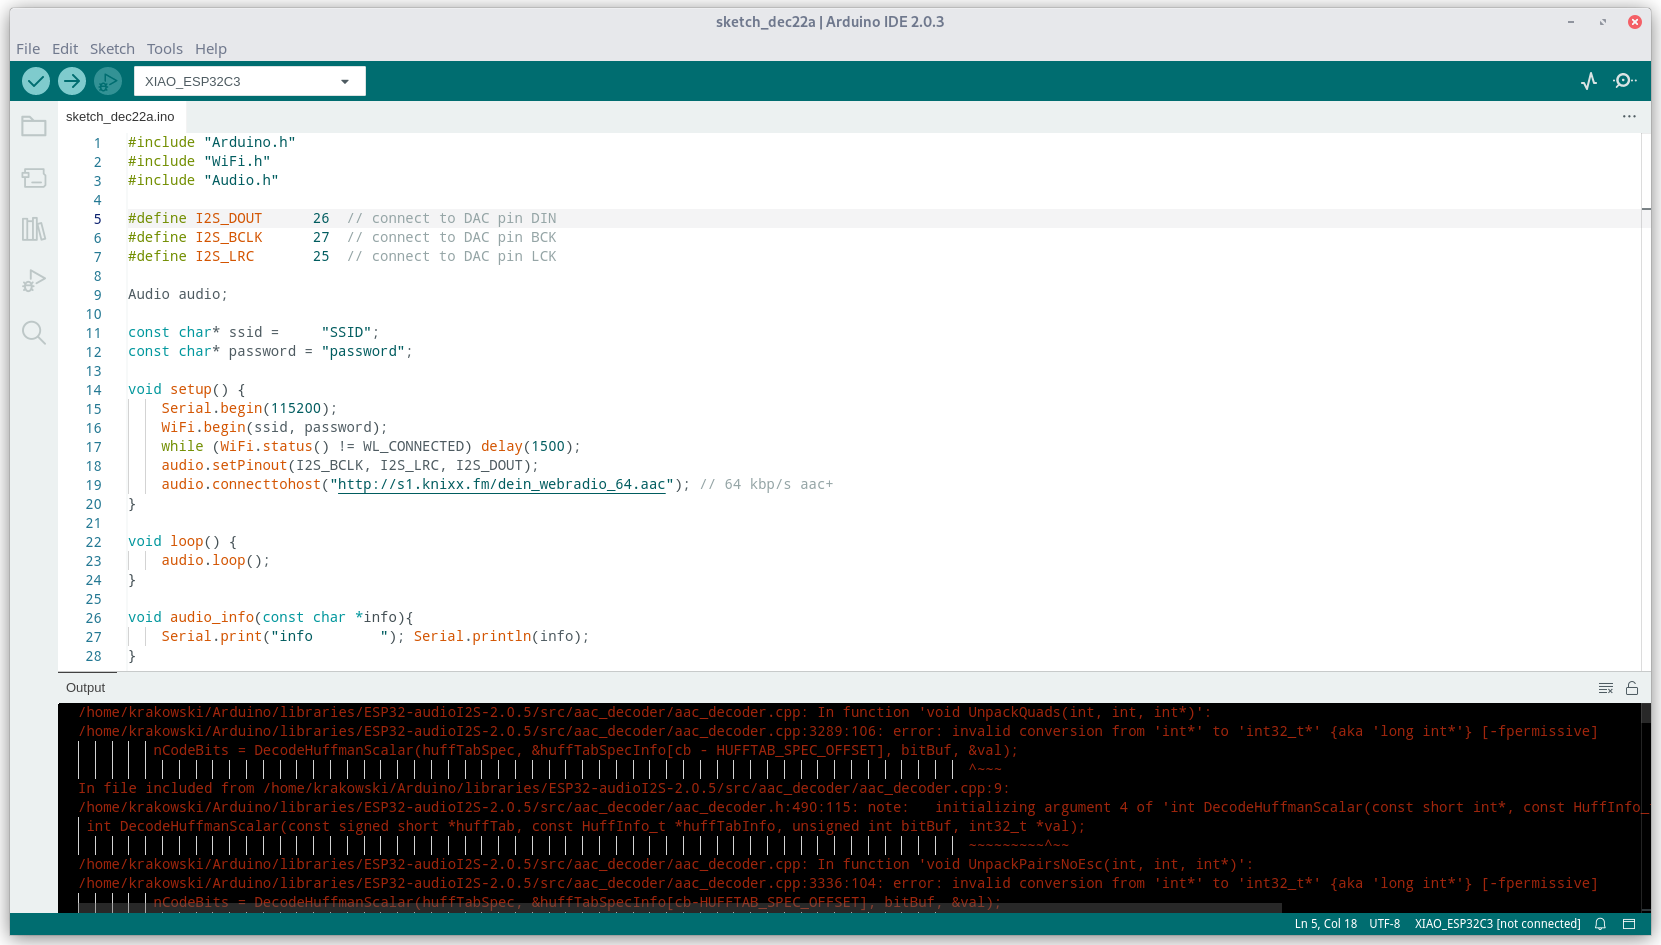Open the tab options menu via the ellipsis
Image resolution: width=1661 pixels, height=945 pixels.
tap(1629, 116)
